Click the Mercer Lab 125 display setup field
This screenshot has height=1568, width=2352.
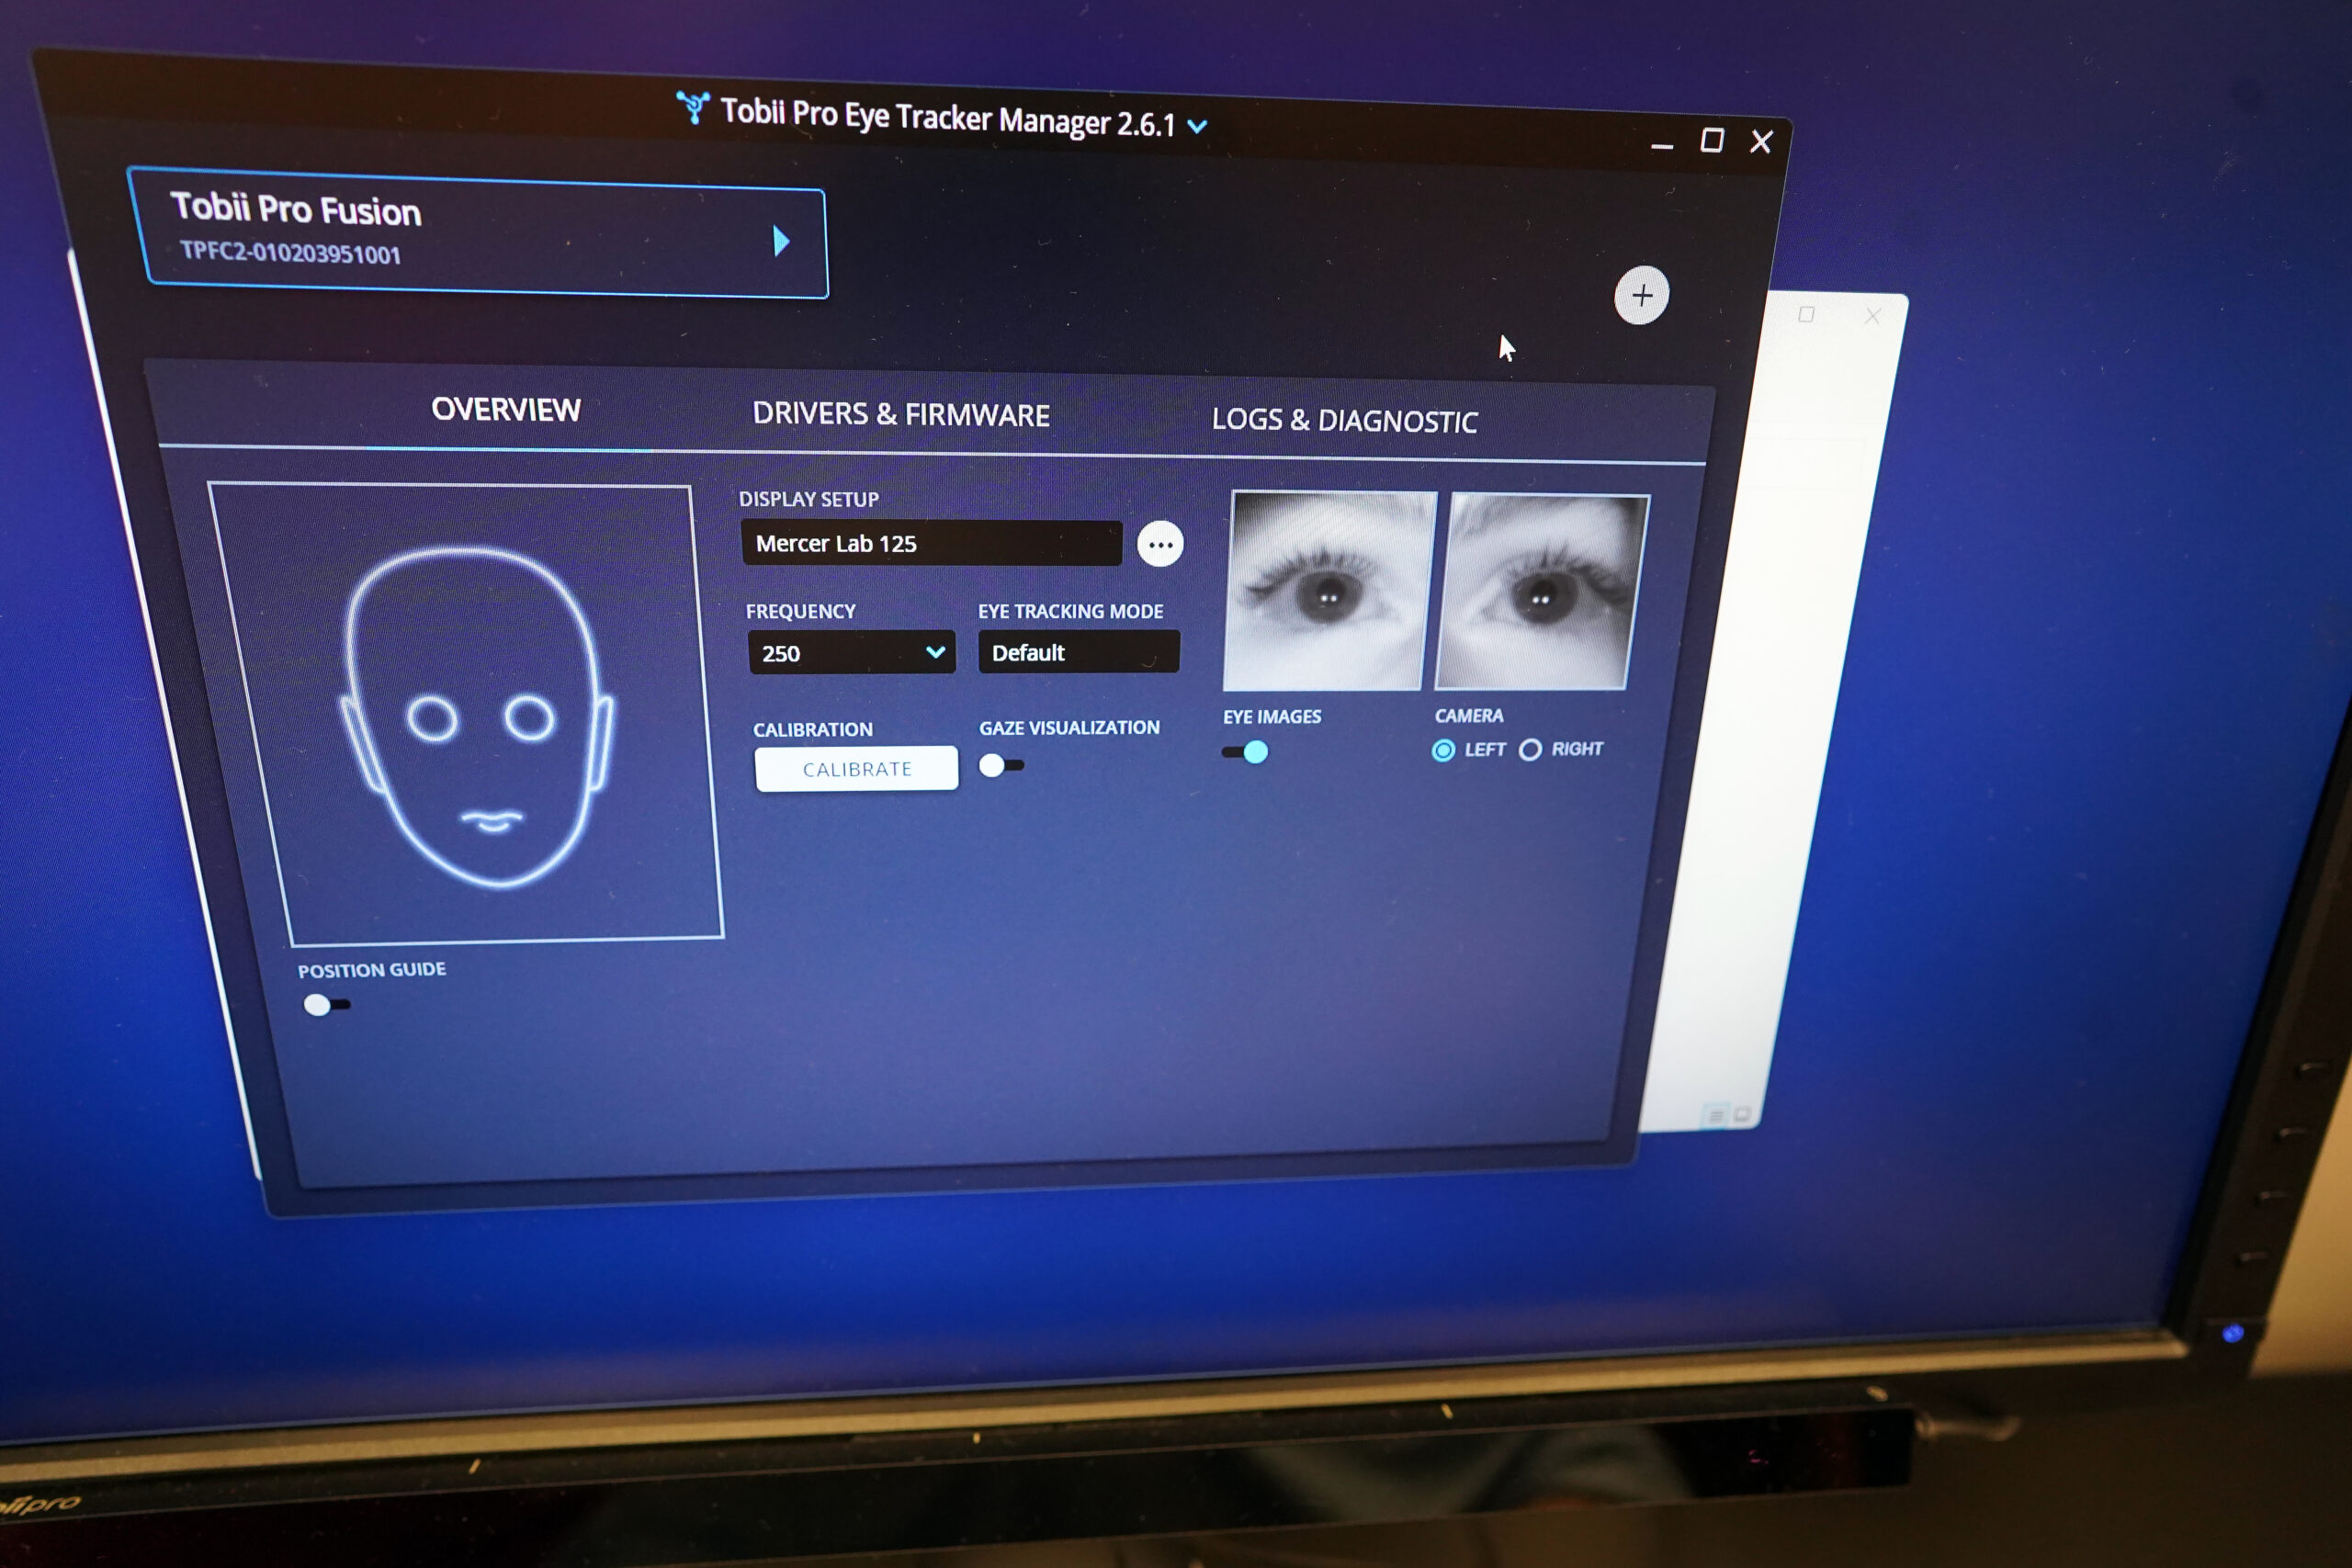[x=931, y=543]
